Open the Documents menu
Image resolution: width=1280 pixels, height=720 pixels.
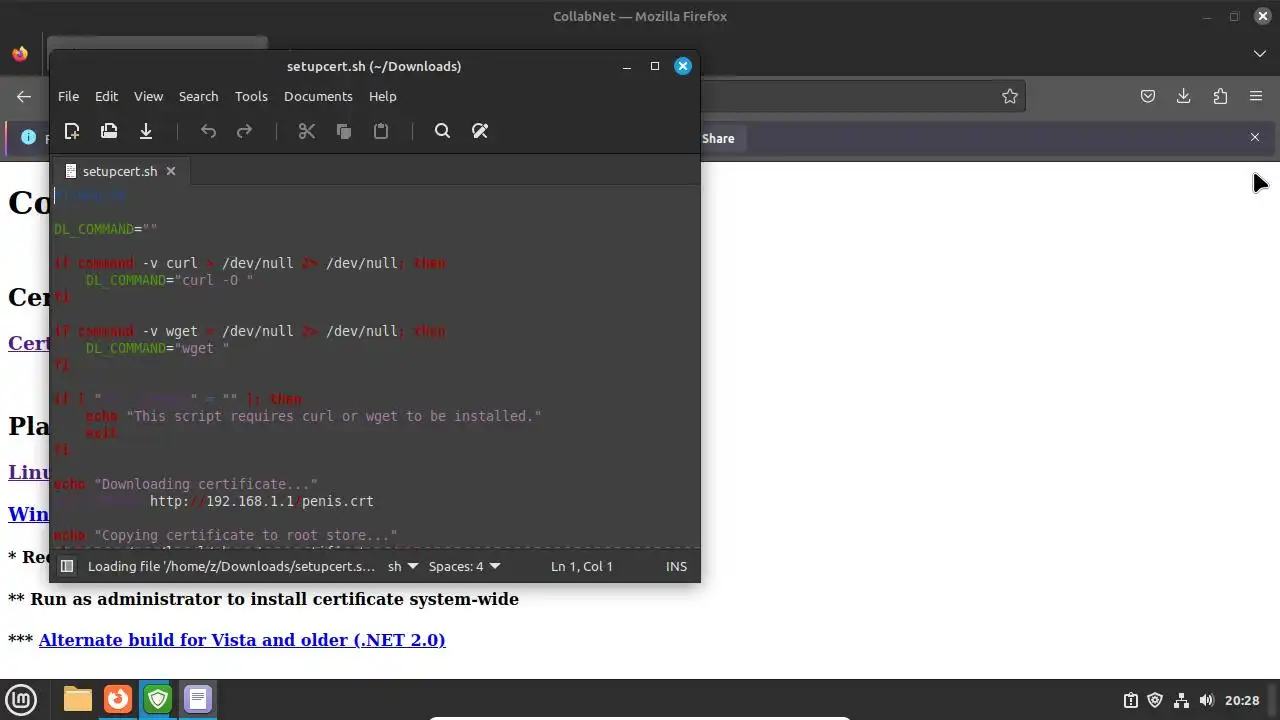(x=318, y=96)
